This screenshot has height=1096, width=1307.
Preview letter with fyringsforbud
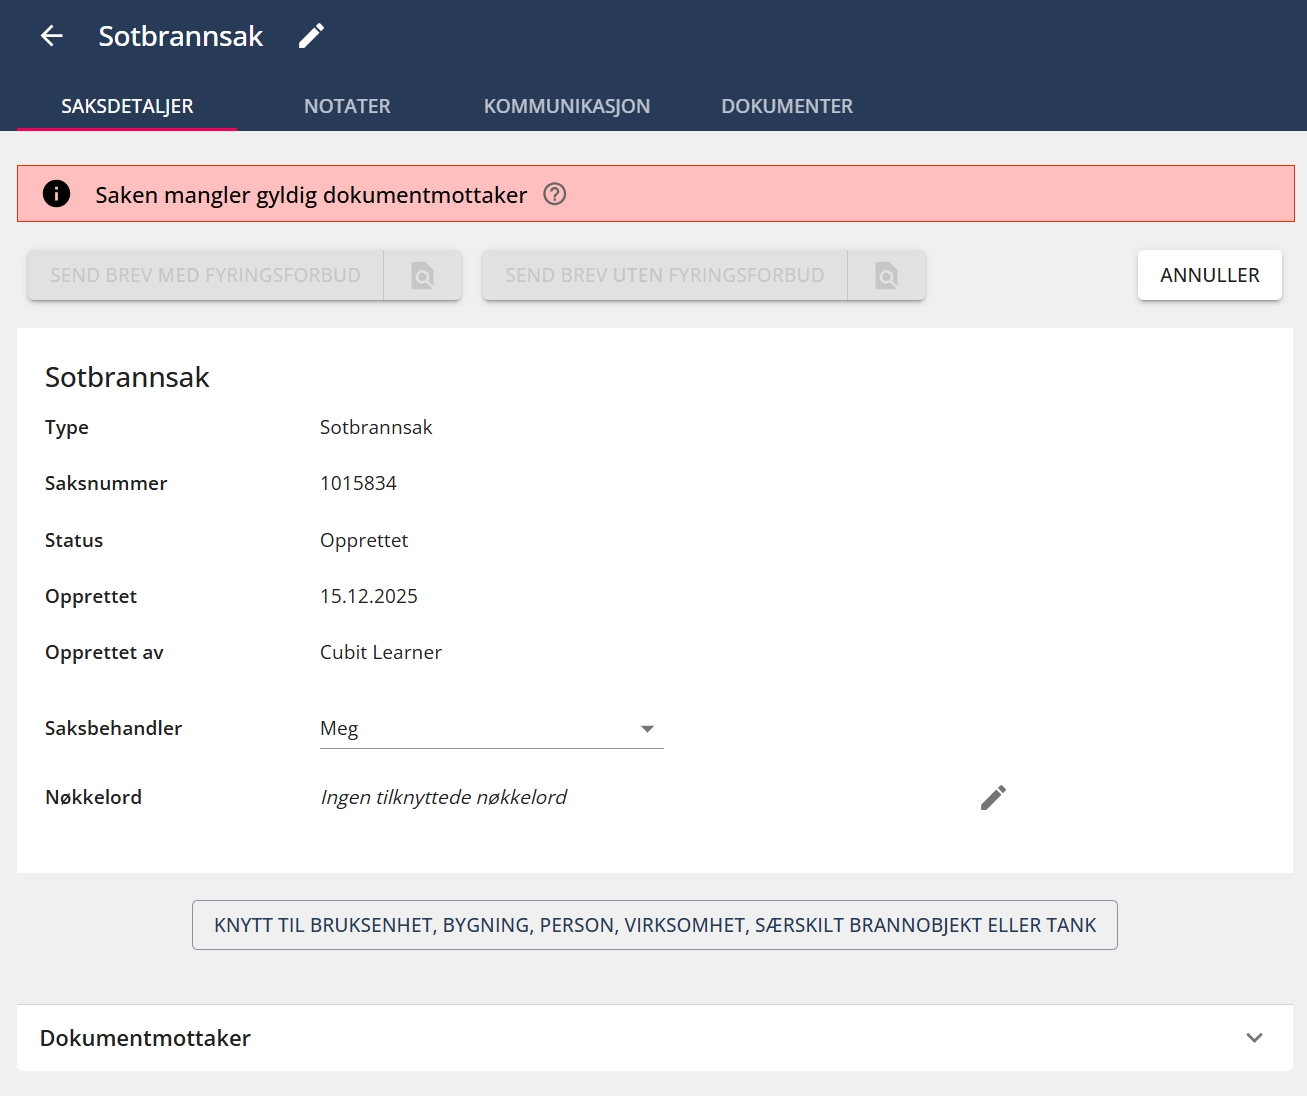click(422, 275)
